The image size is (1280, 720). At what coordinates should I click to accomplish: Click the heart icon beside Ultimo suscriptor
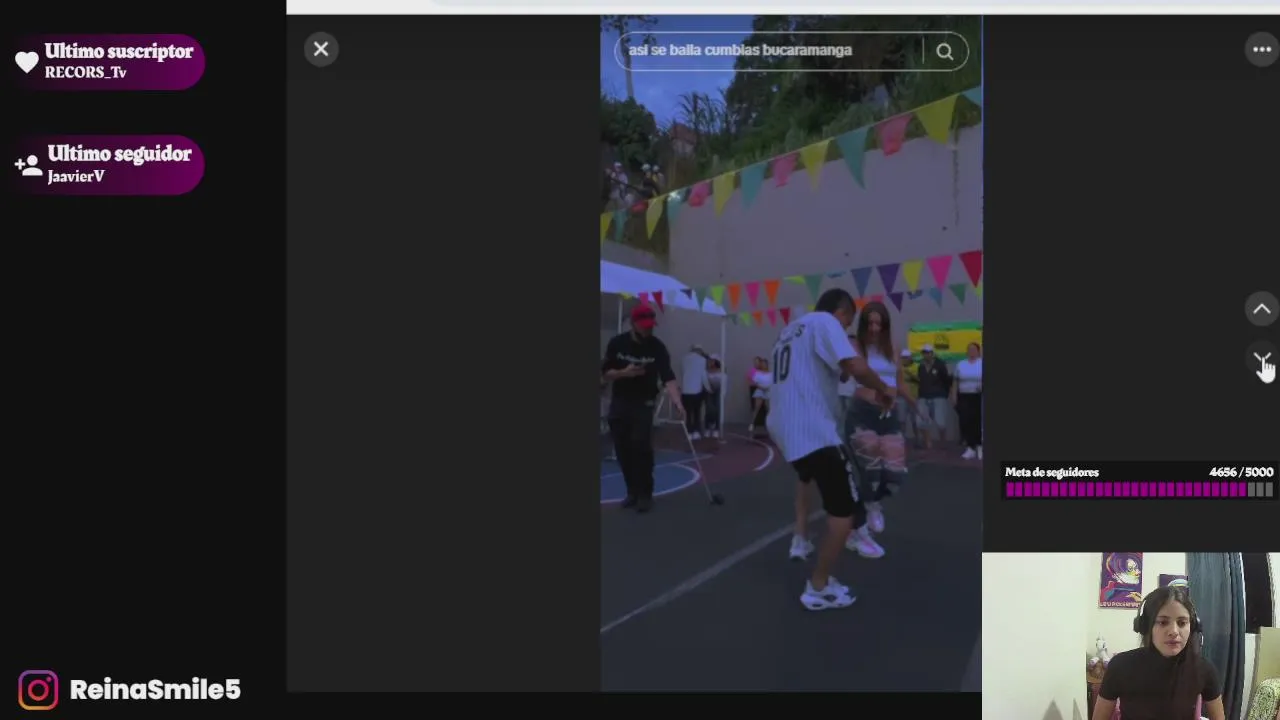click(27, 62)
